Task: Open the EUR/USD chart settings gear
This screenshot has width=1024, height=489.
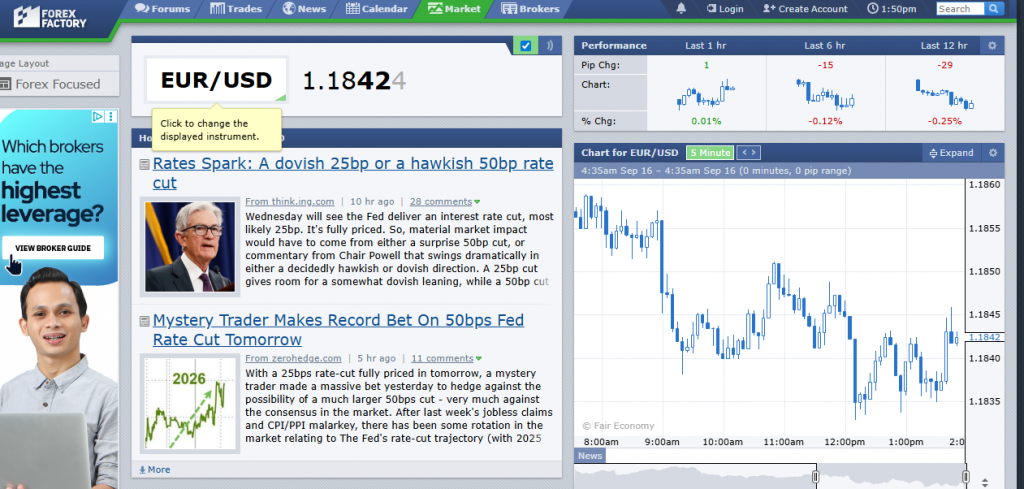Action: 992,153
